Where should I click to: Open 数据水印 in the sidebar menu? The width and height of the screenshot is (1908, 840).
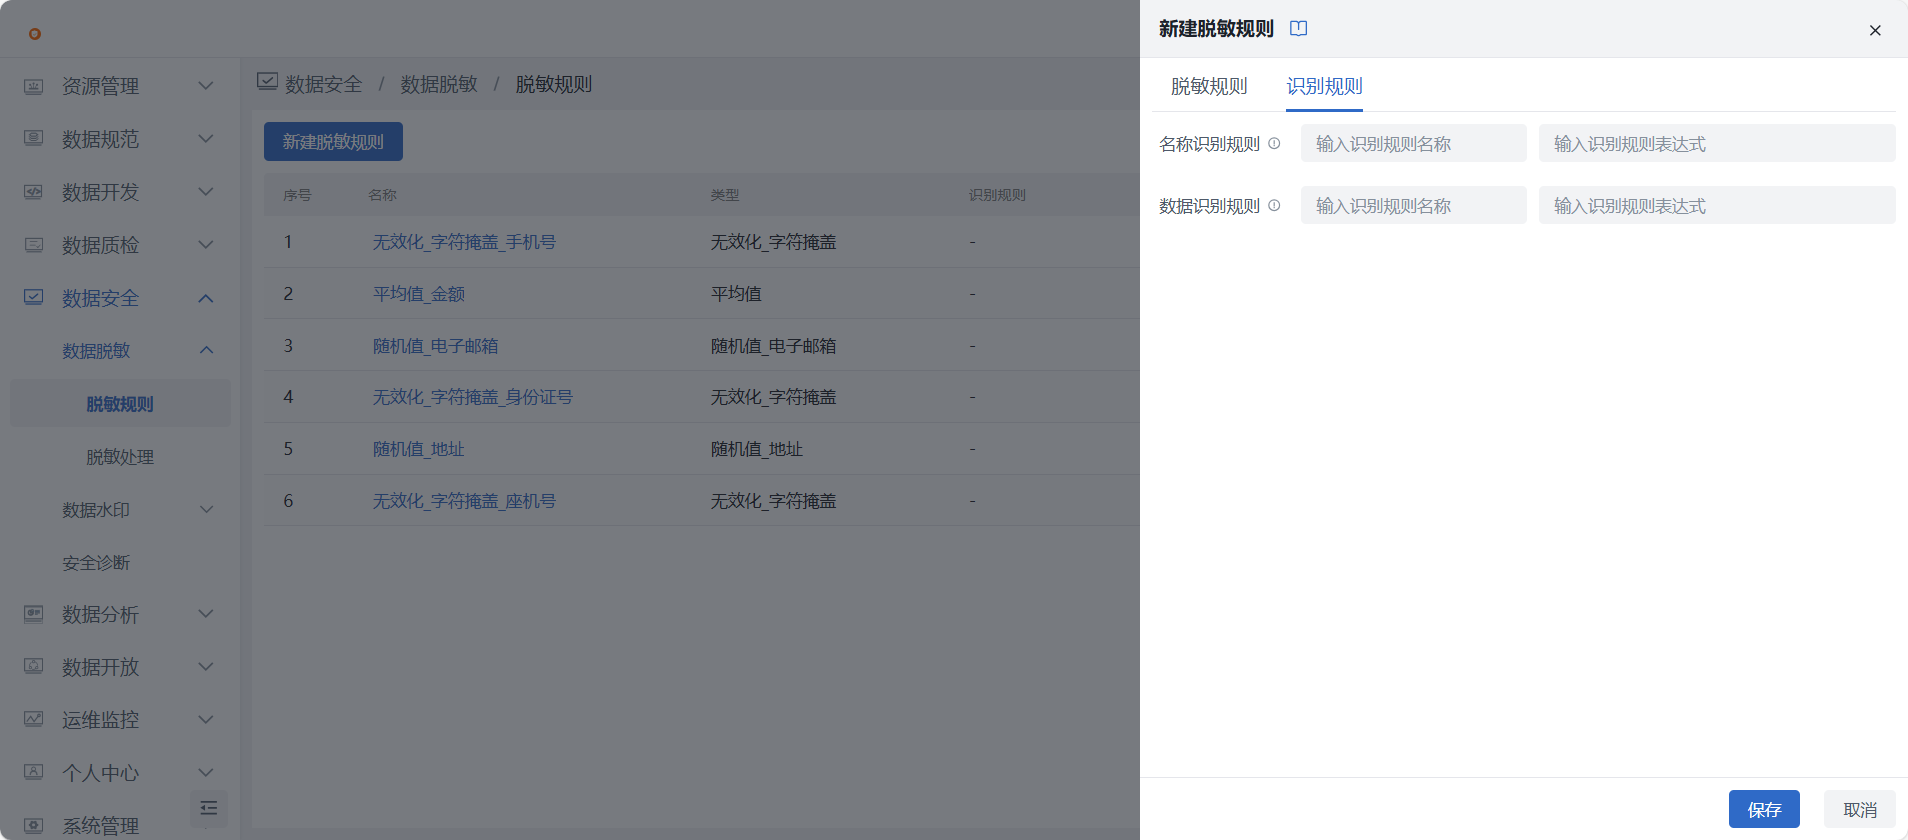96,510
